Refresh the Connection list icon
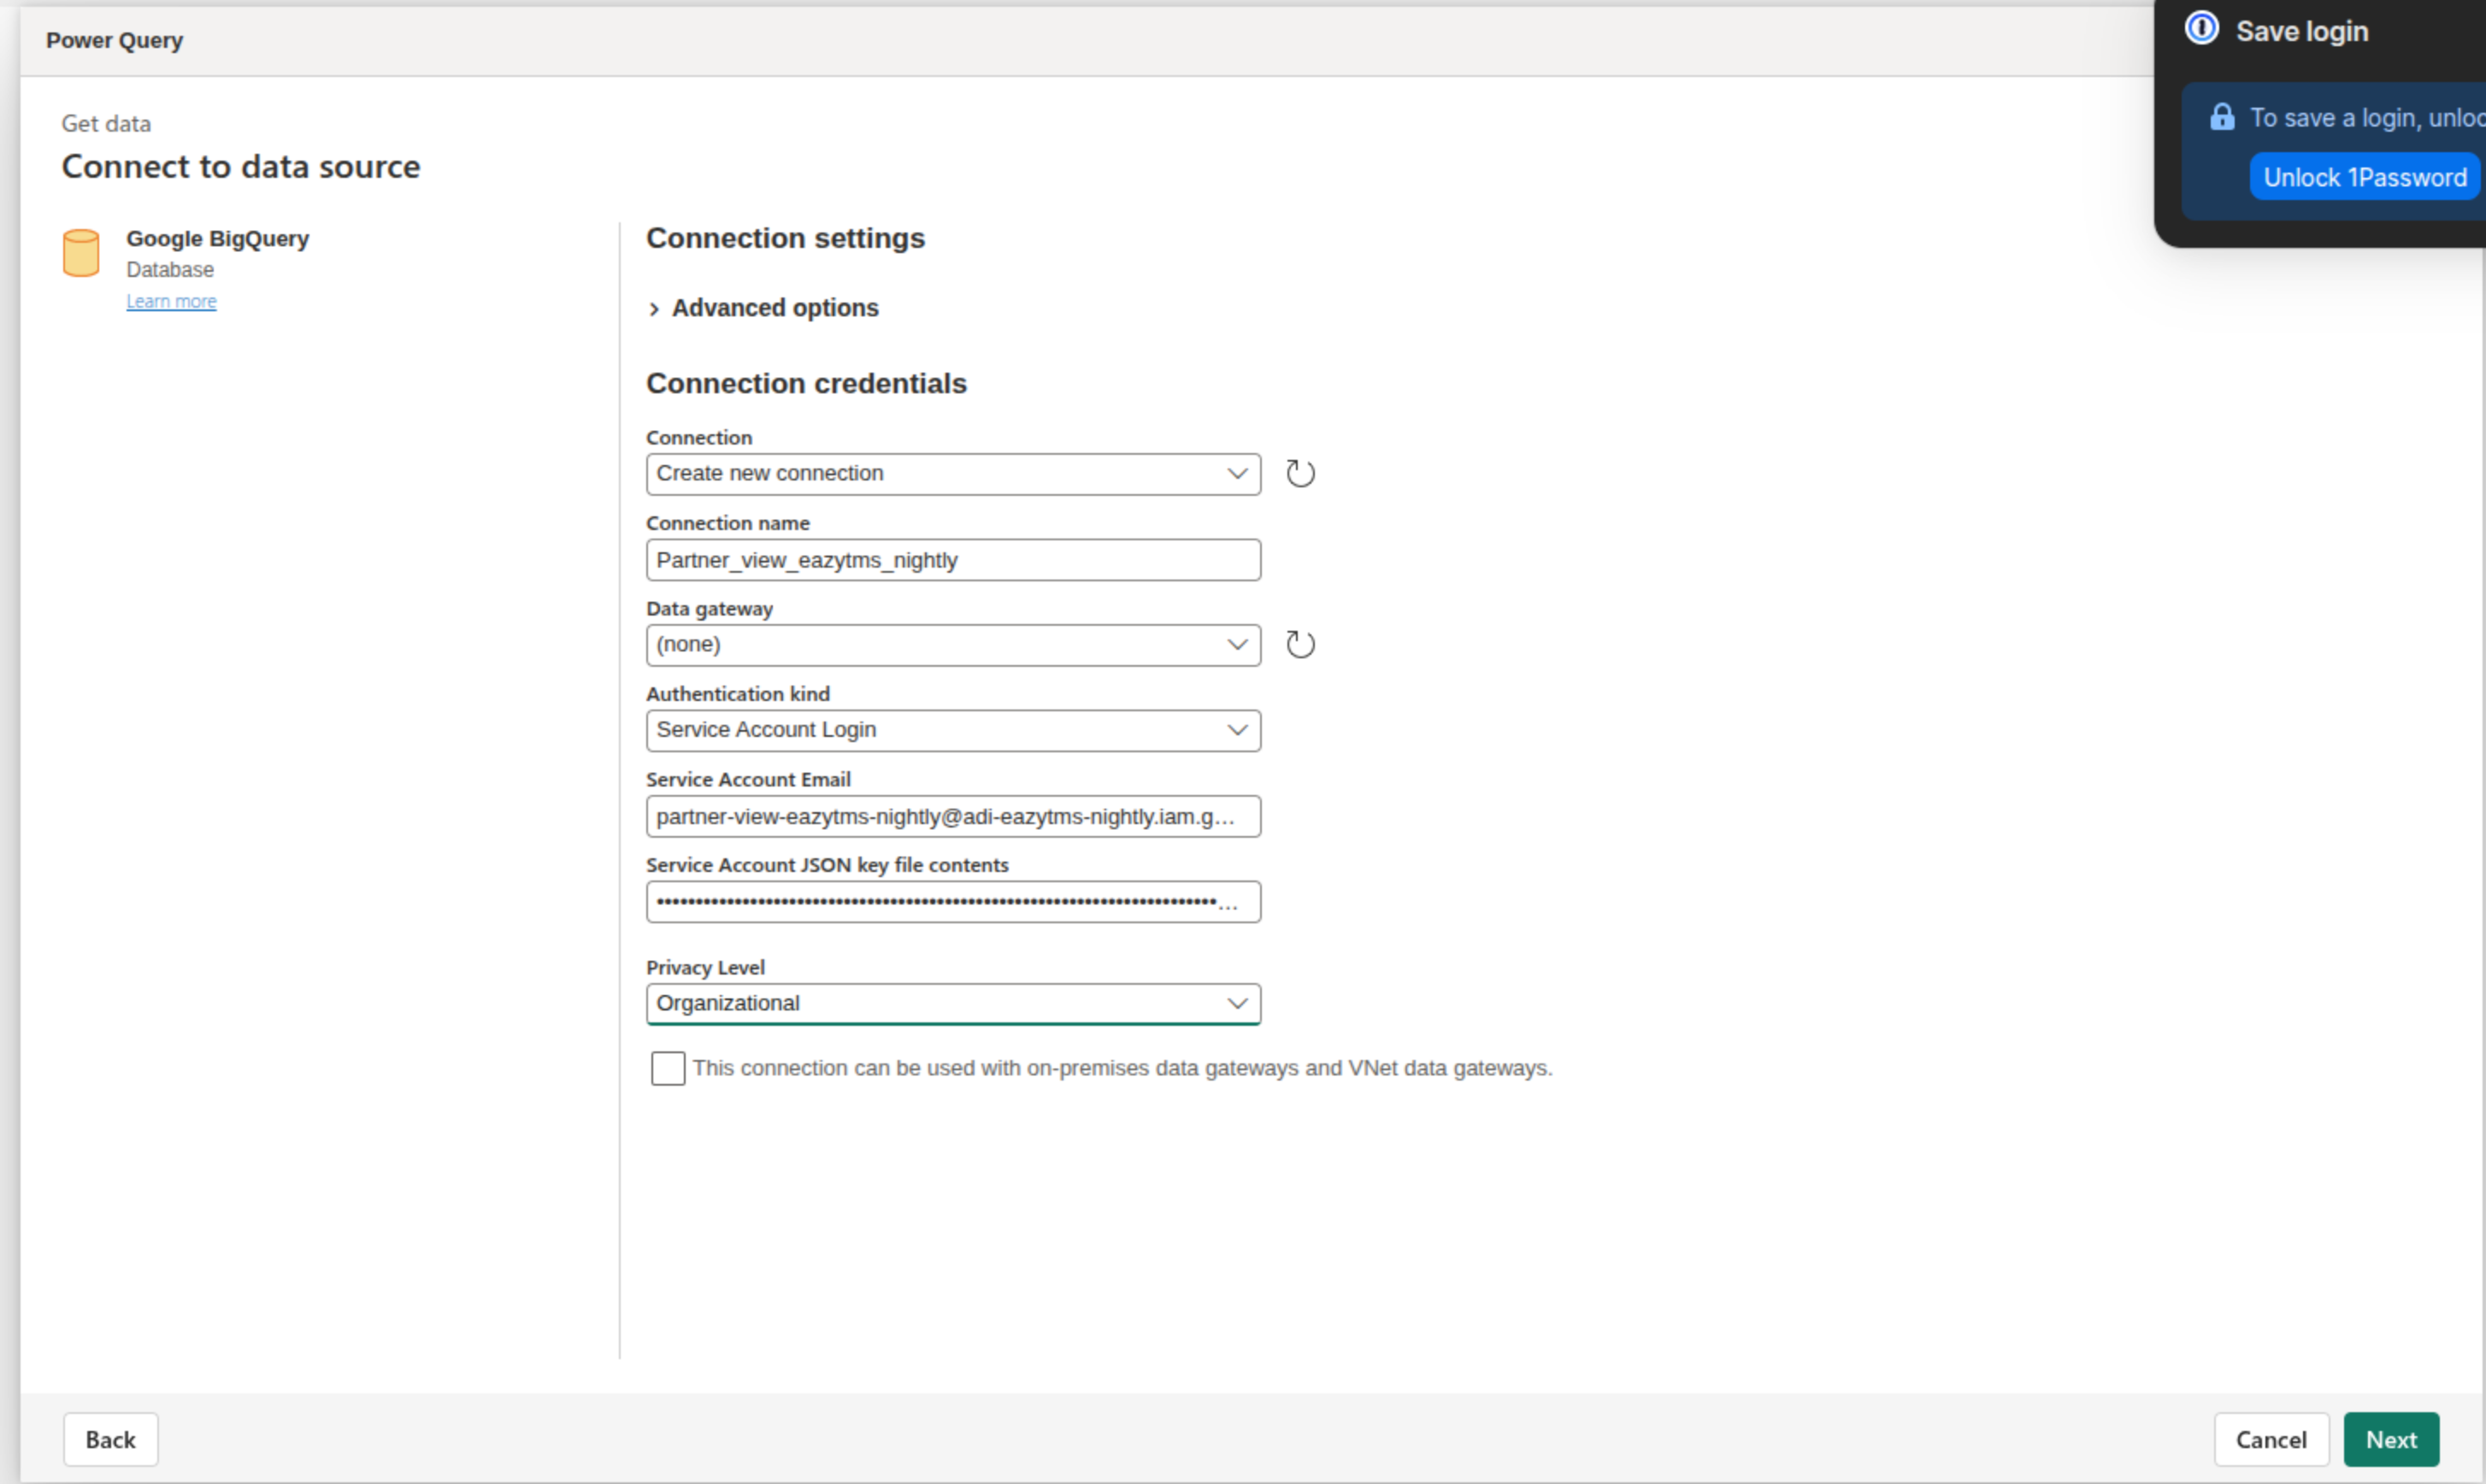Viewport: 2486px width, 1484px height. pos(1300,473)
